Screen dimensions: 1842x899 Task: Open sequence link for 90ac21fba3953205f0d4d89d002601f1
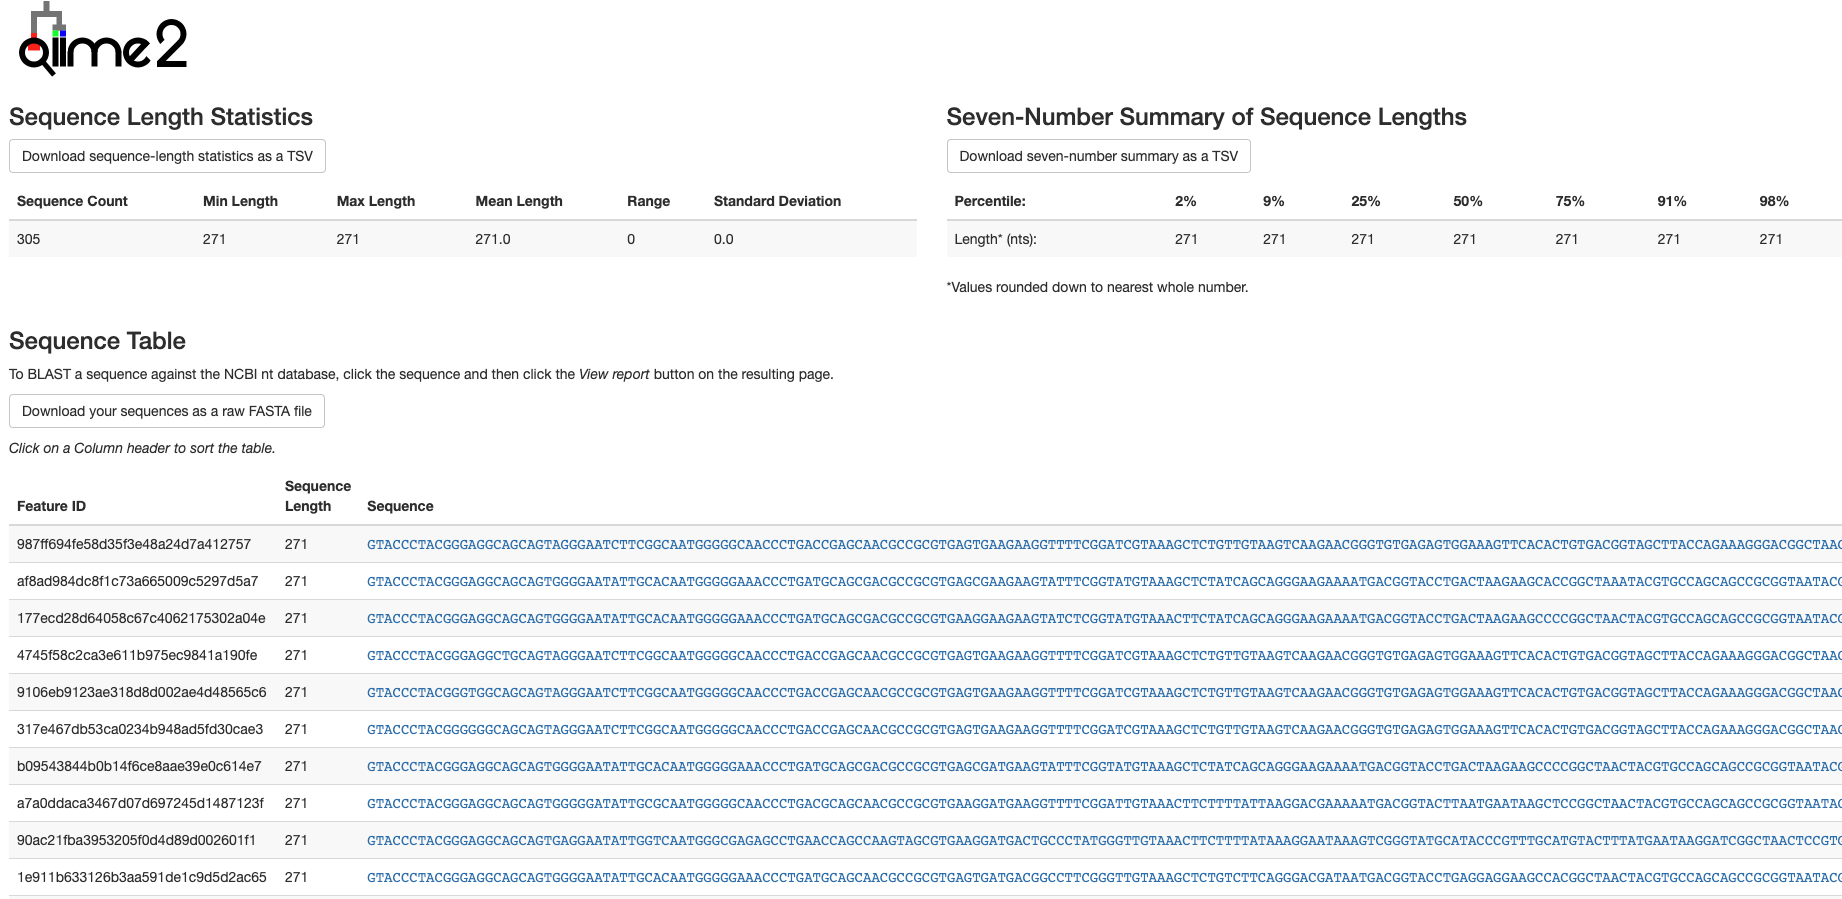[x=1104, y=840]
